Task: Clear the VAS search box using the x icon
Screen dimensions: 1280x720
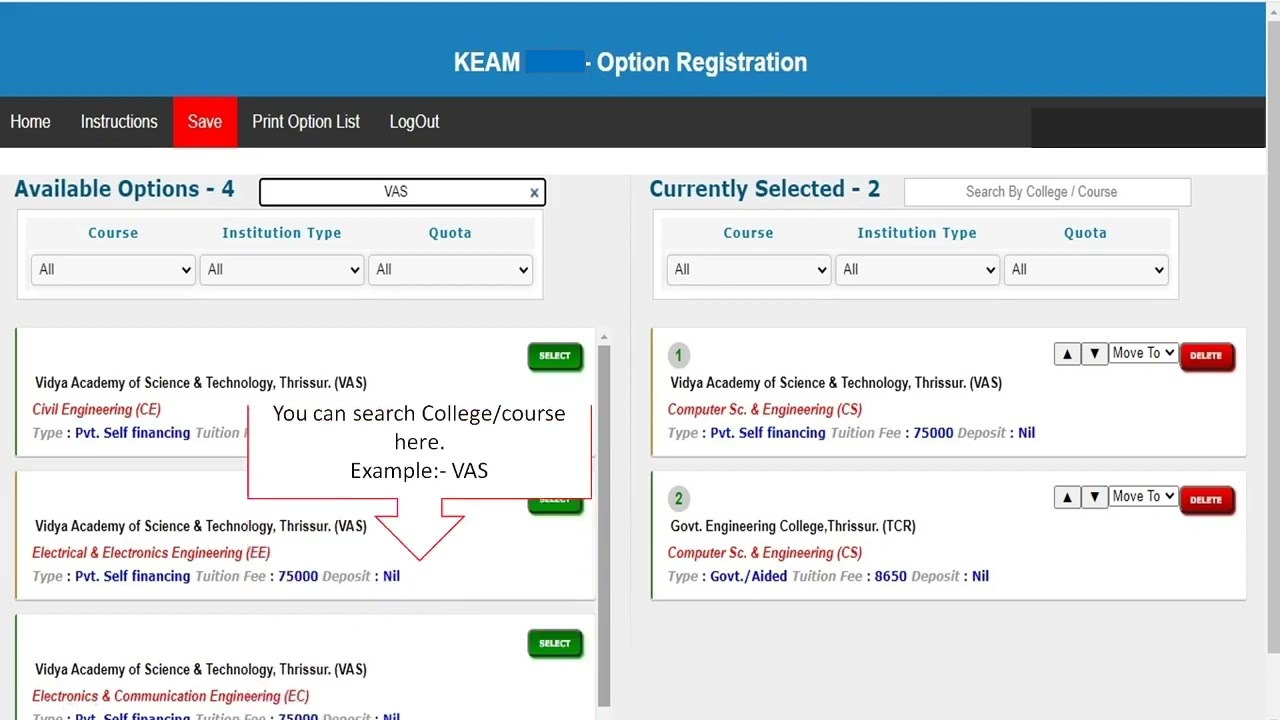Action: point(534,193)
